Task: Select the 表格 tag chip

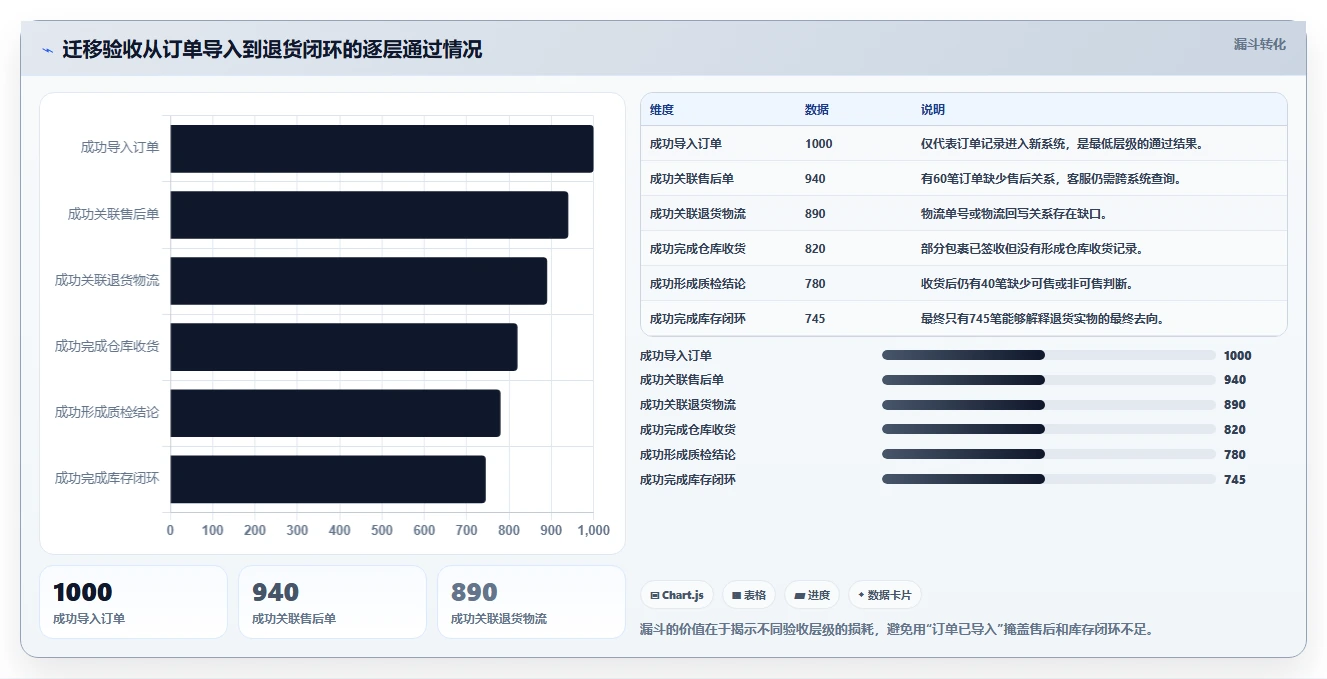Action: (749, 595)
